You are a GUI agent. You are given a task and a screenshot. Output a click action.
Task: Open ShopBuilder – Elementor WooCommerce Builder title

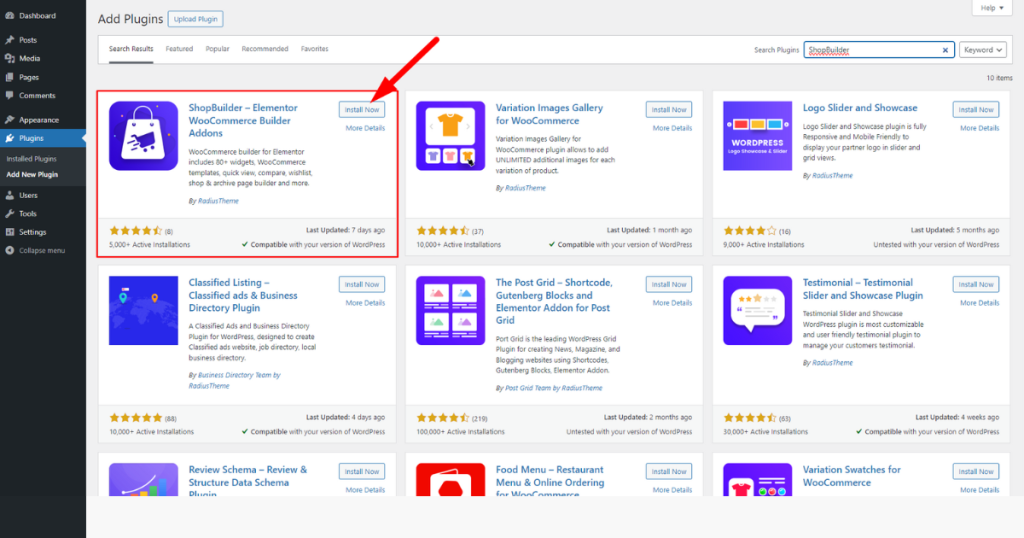tap(242, 120)
